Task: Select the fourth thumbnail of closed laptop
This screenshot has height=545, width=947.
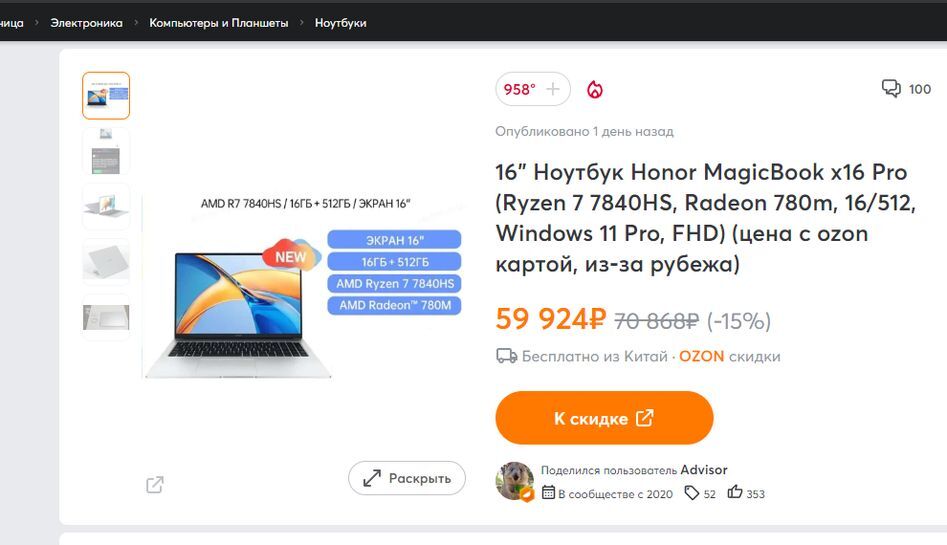Action: (x=106, y=262)
